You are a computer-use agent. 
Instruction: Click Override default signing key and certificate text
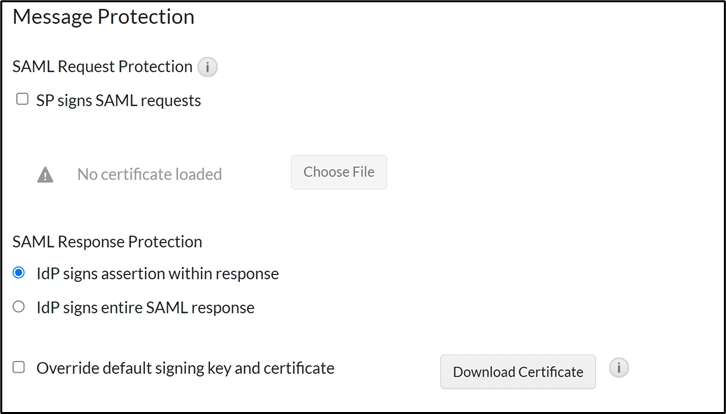185,368
